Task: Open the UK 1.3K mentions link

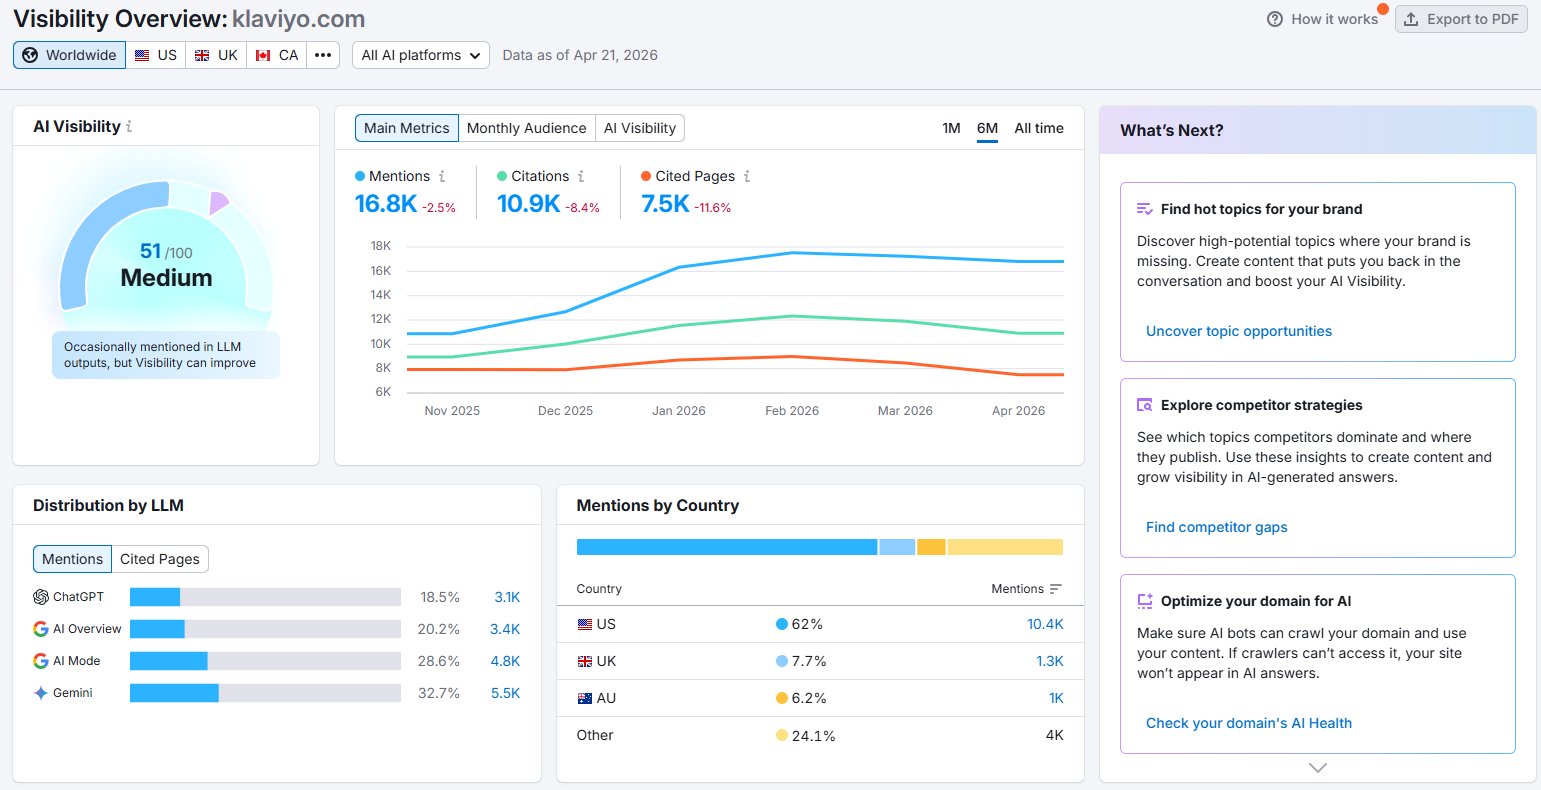Action: (x=1050, y=661)
